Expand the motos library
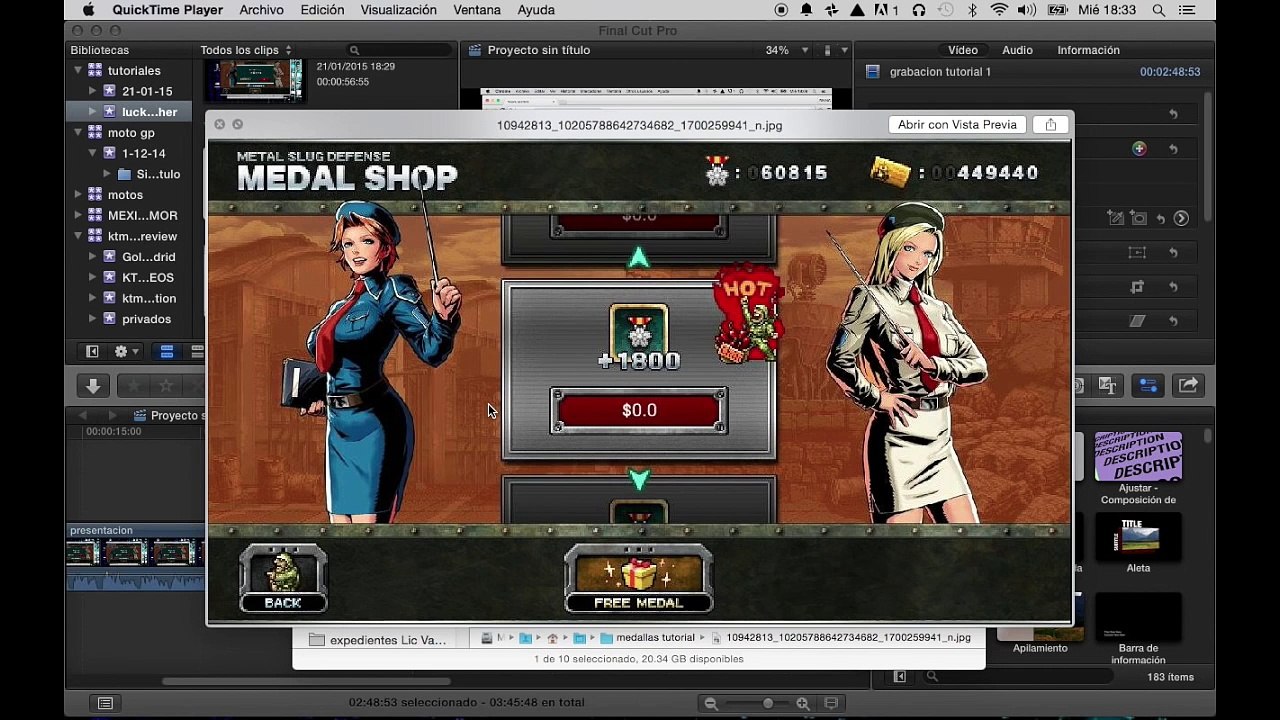The height and width of the screenshot is (720, 1280). [78, 195]
